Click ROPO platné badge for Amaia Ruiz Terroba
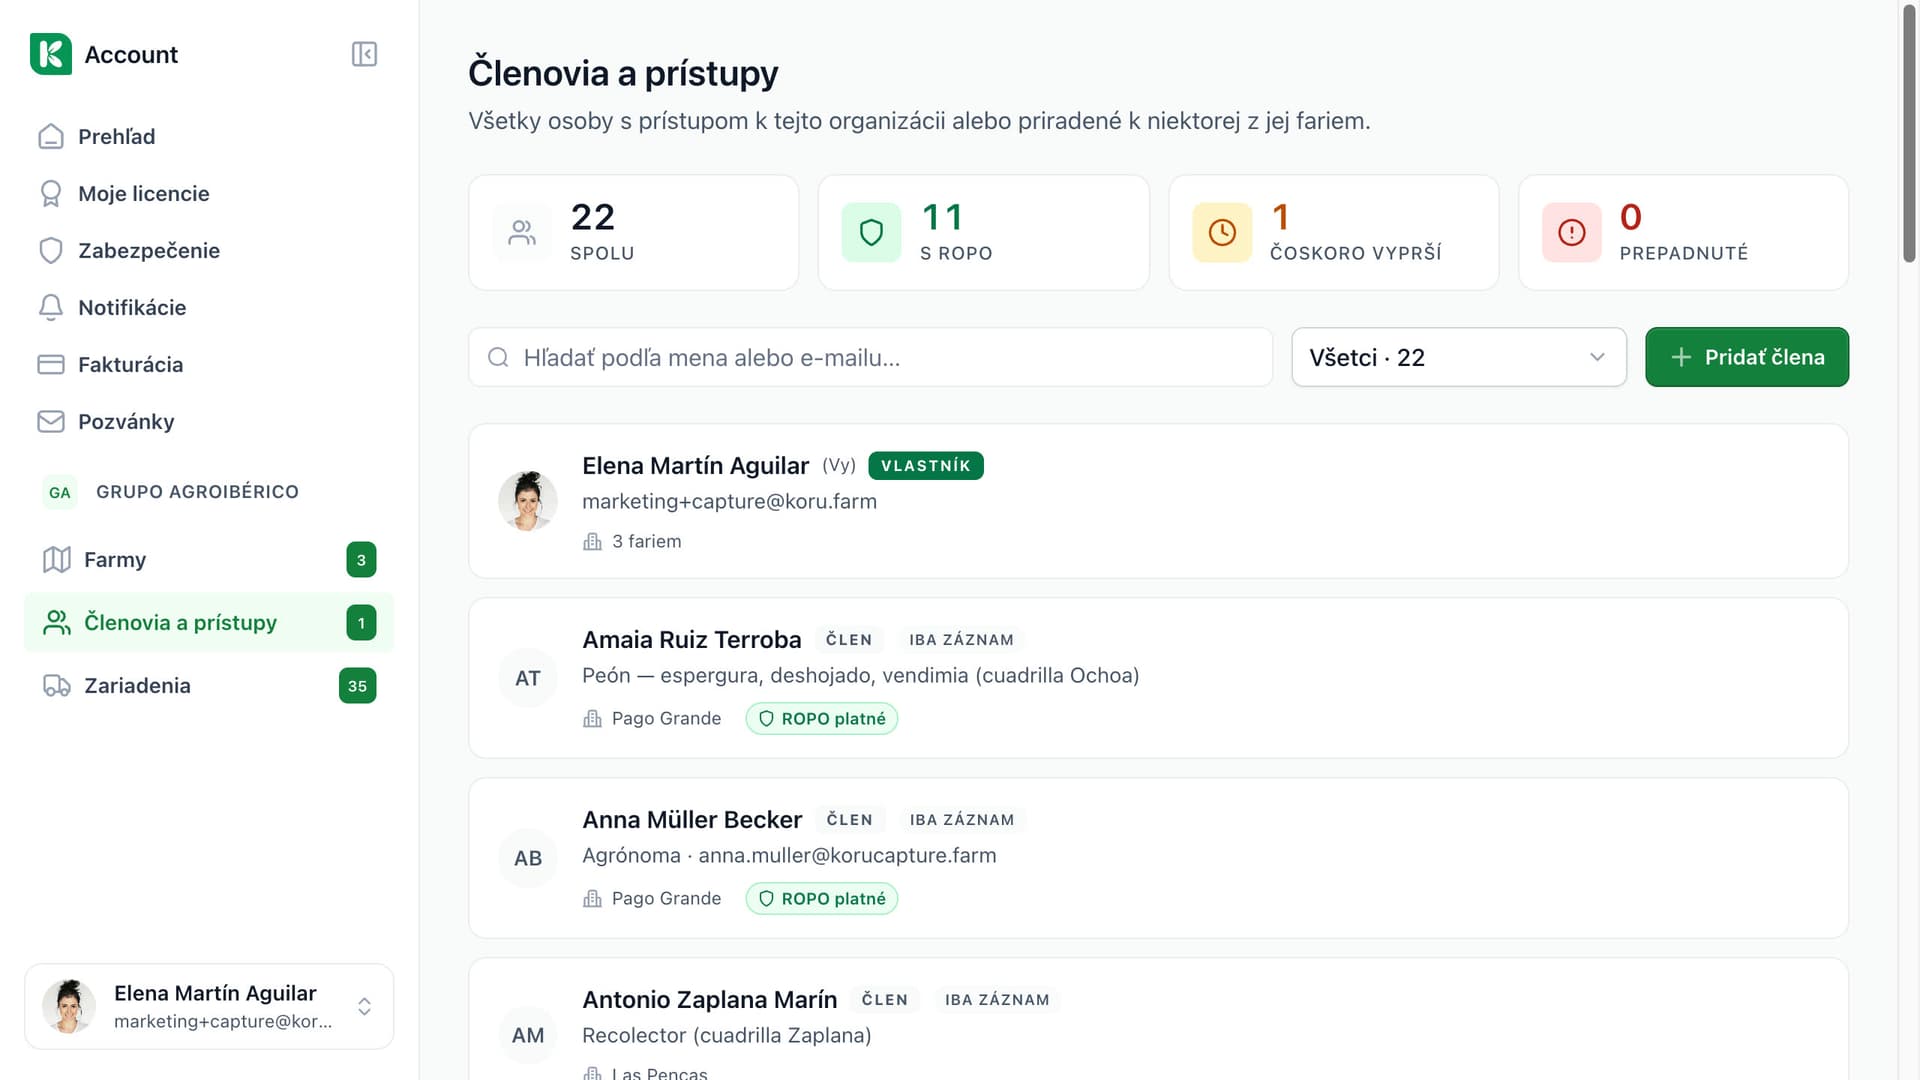The image size is (1920, 1080). 822,719
